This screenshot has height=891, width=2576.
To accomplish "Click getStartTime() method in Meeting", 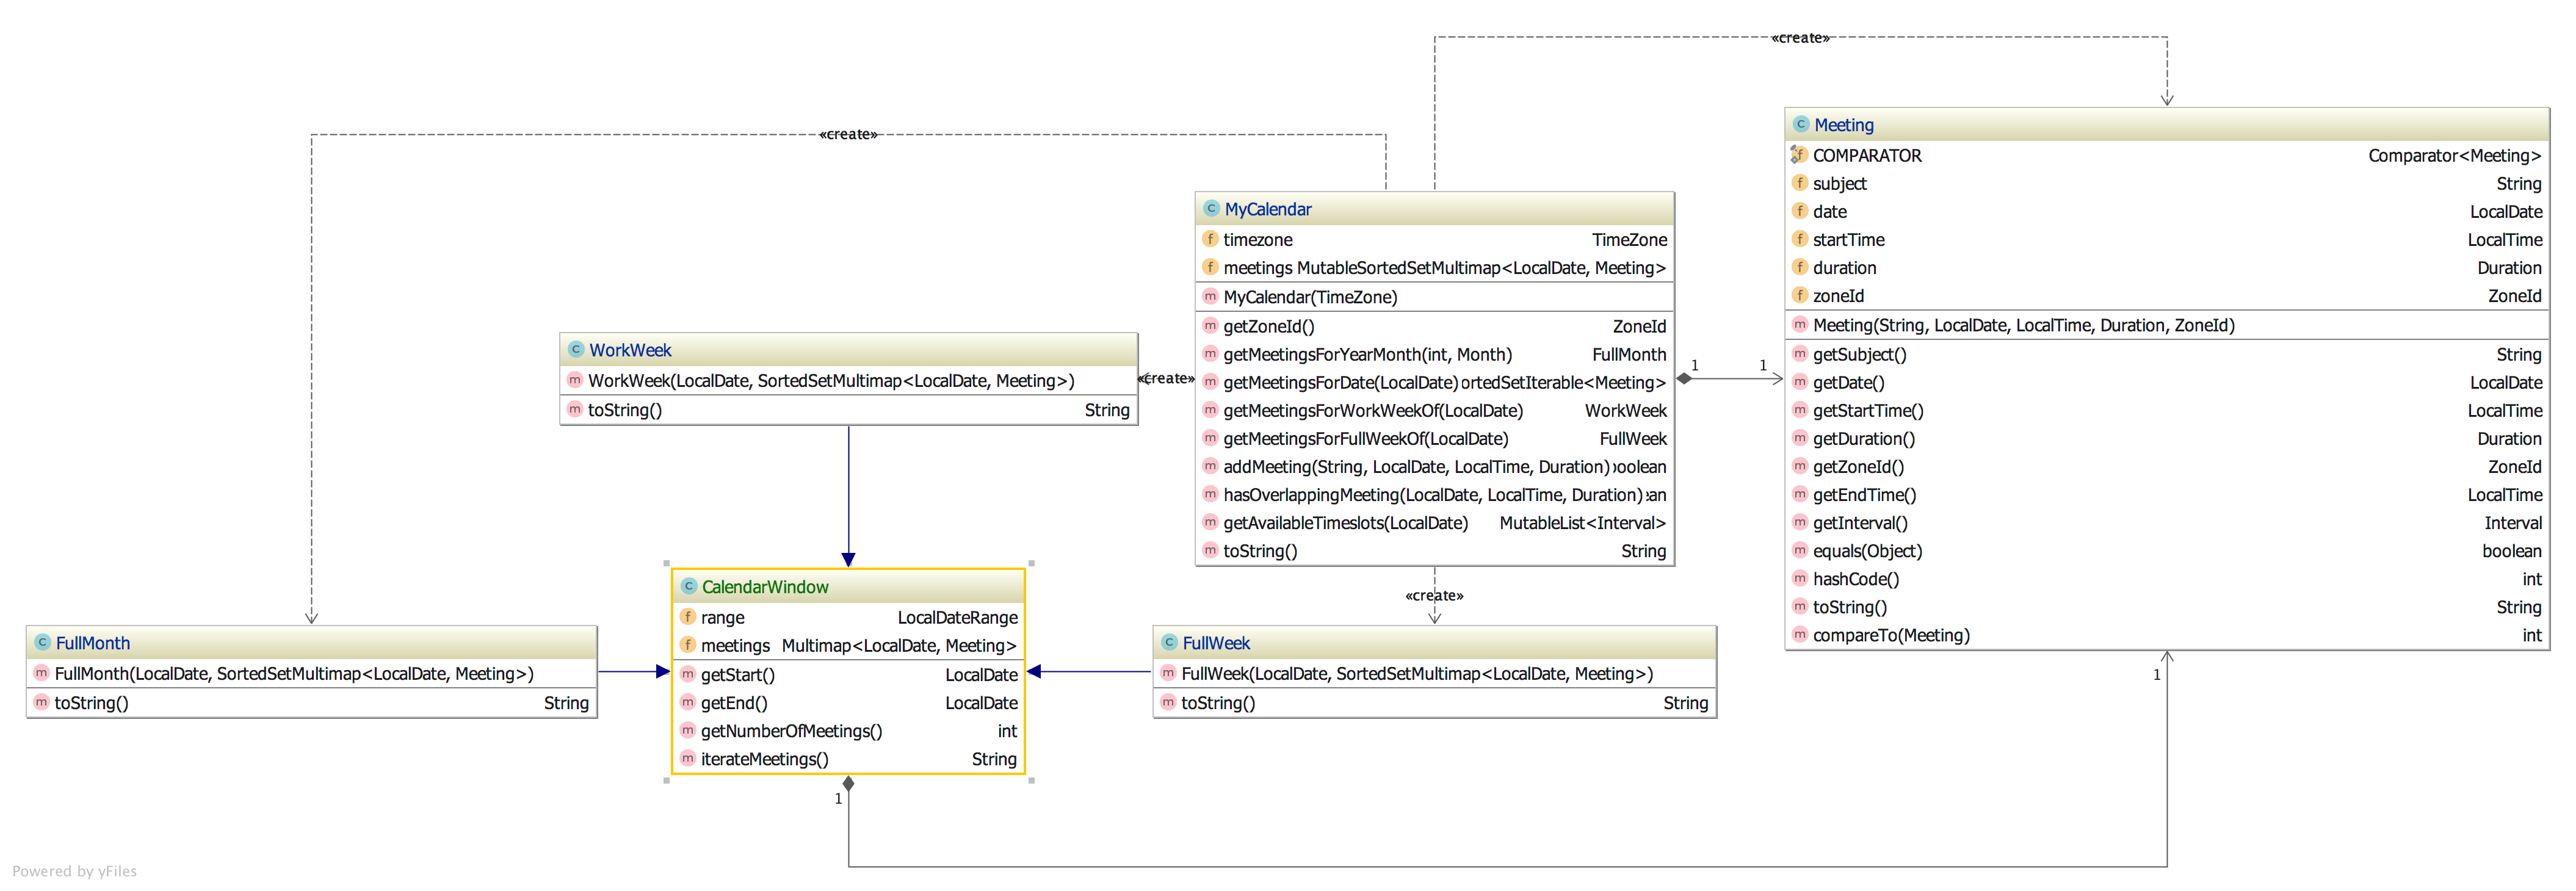I will click(x=2167, y=411).
